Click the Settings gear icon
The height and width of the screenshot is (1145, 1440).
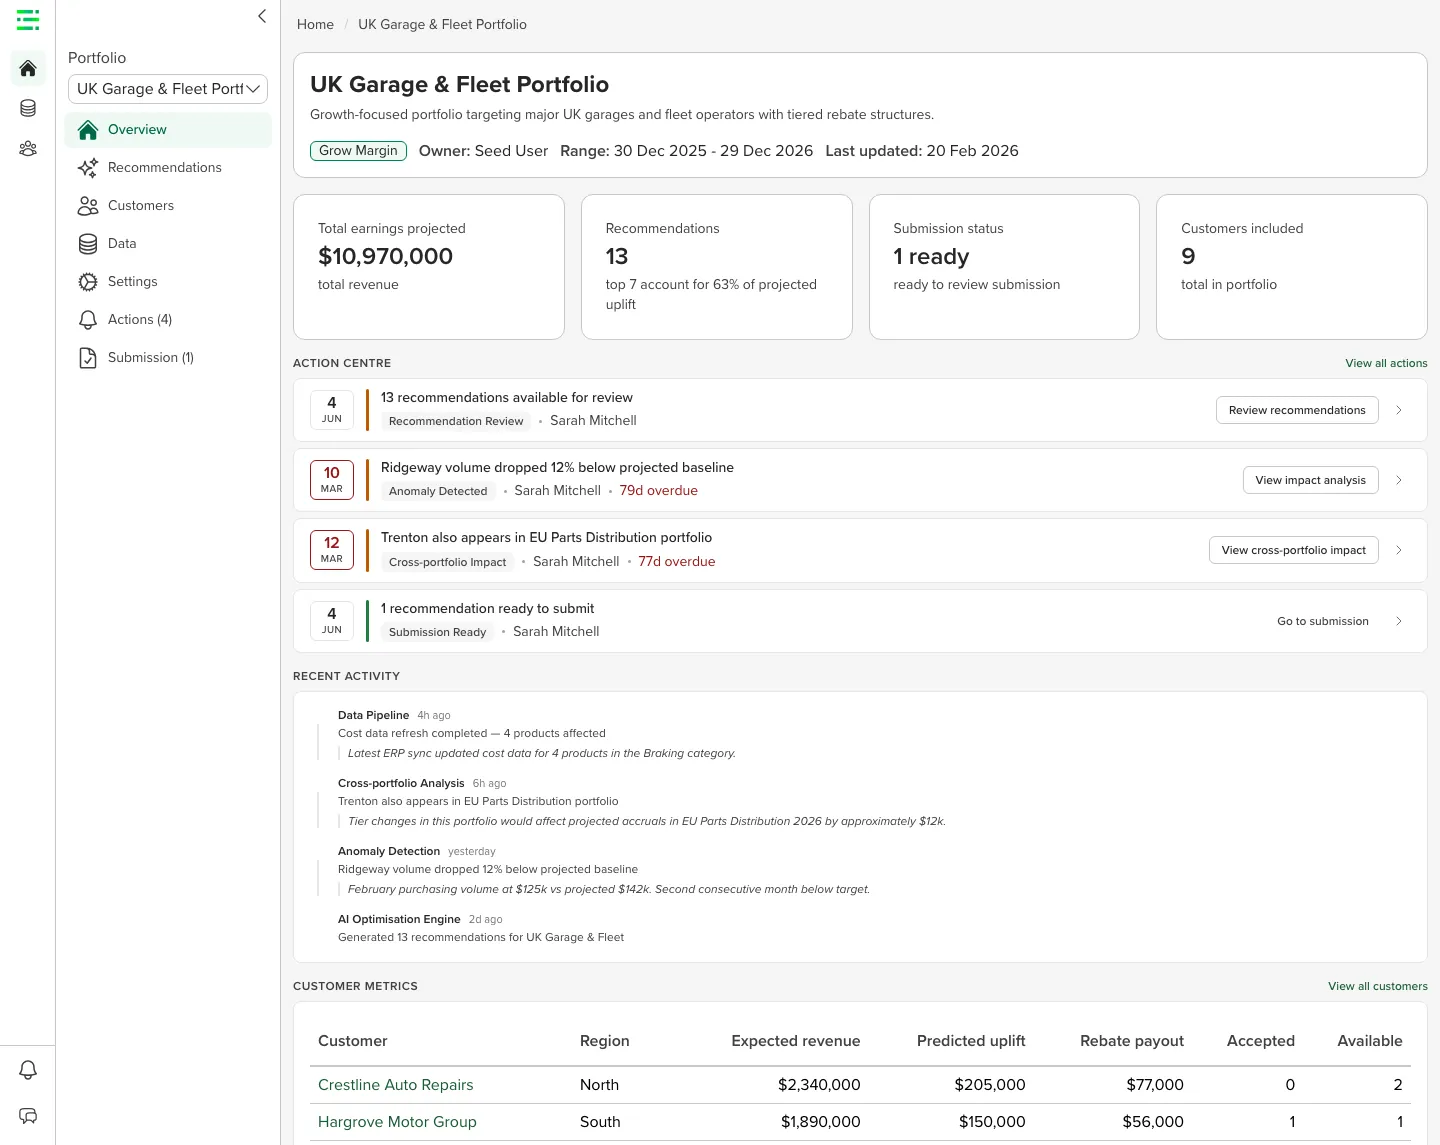tap(88, 282)
